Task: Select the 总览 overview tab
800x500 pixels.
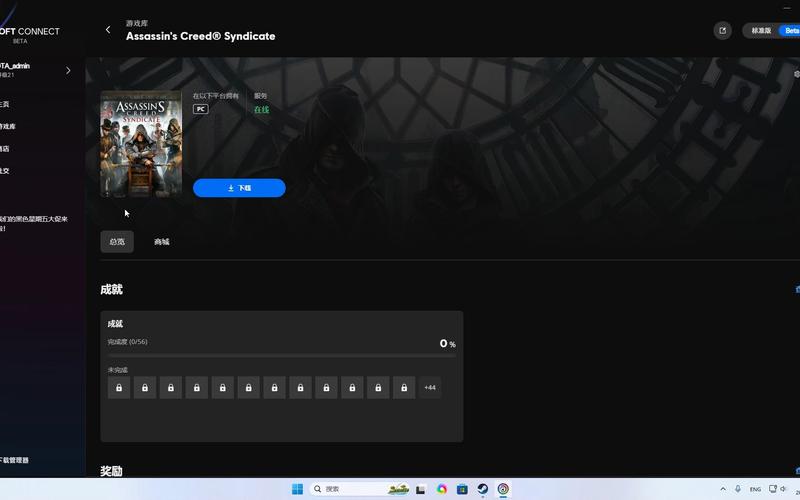Action: [x=117, y=242]
